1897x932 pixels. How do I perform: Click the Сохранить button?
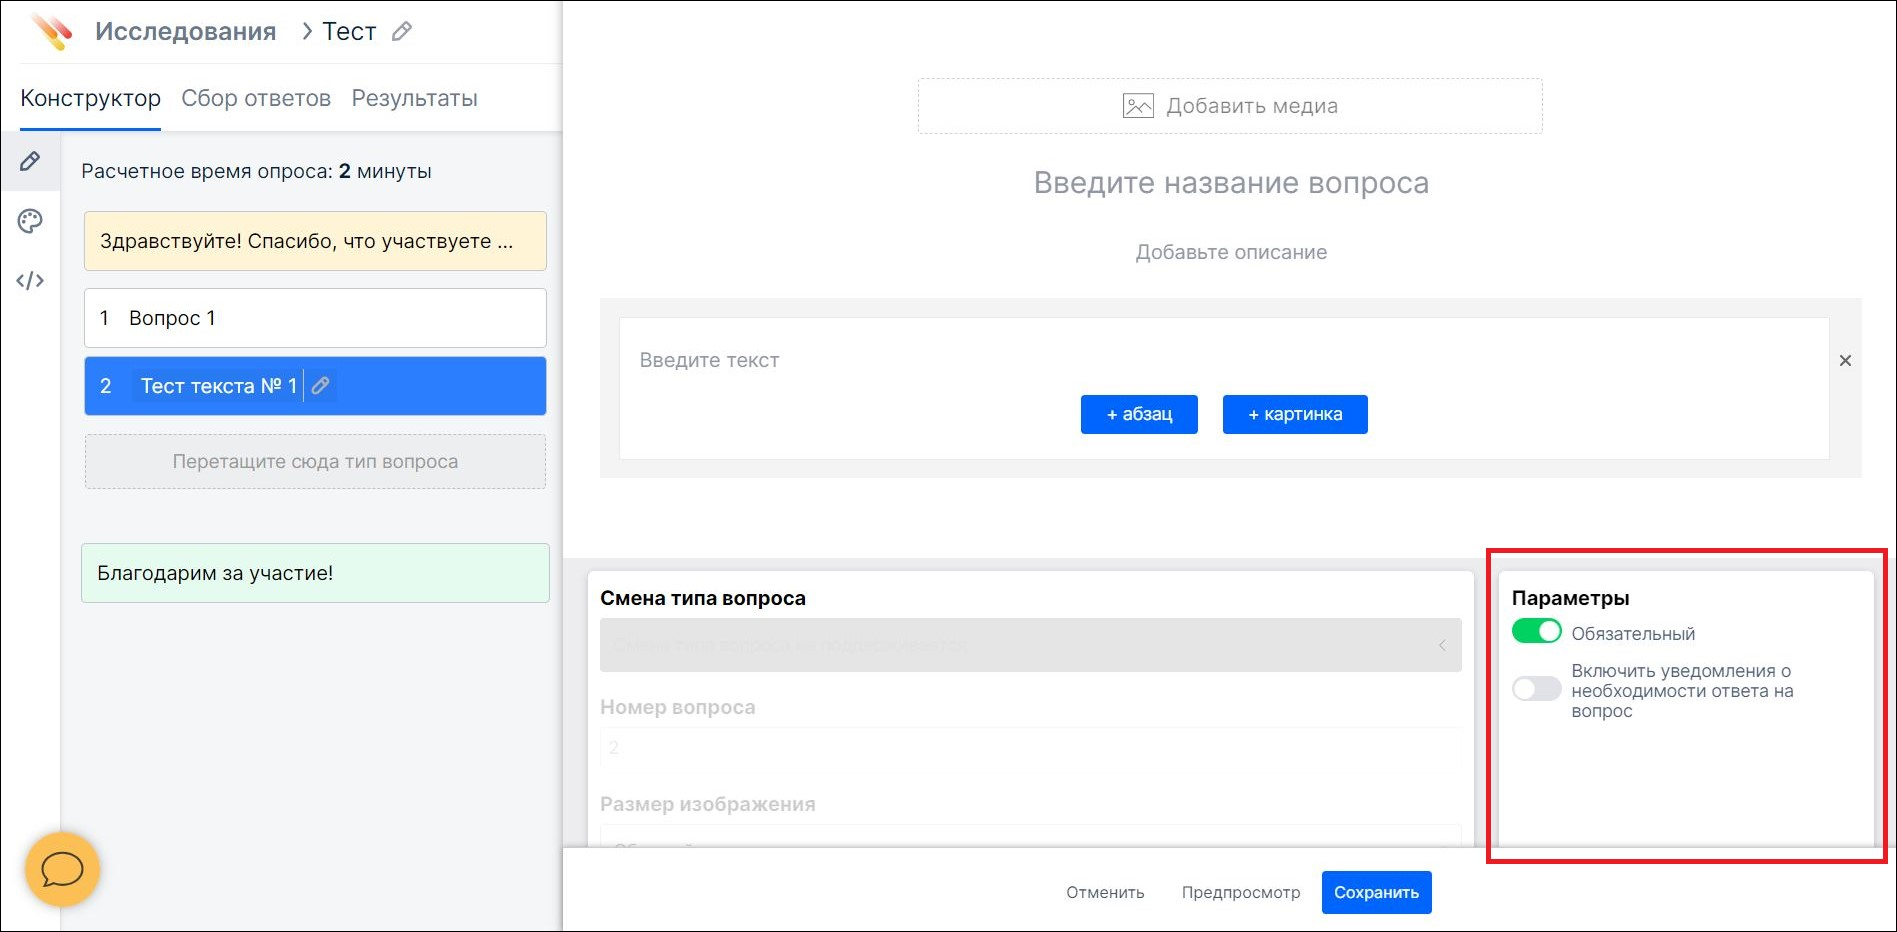(x=1376, y=892)
